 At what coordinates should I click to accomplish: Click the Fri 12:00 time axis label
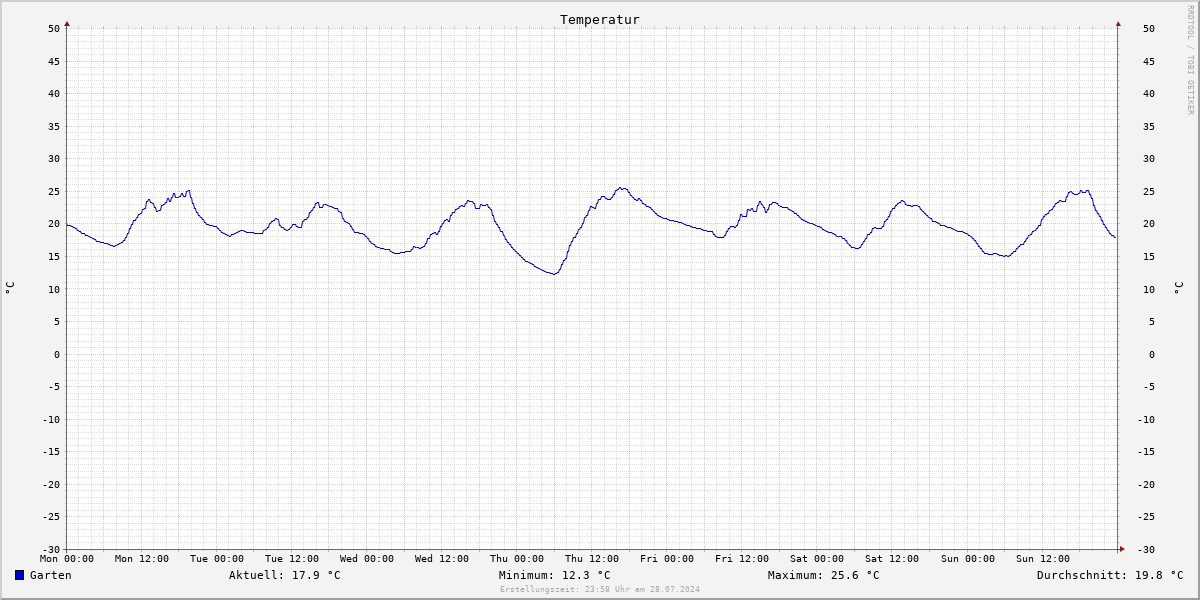742,559
